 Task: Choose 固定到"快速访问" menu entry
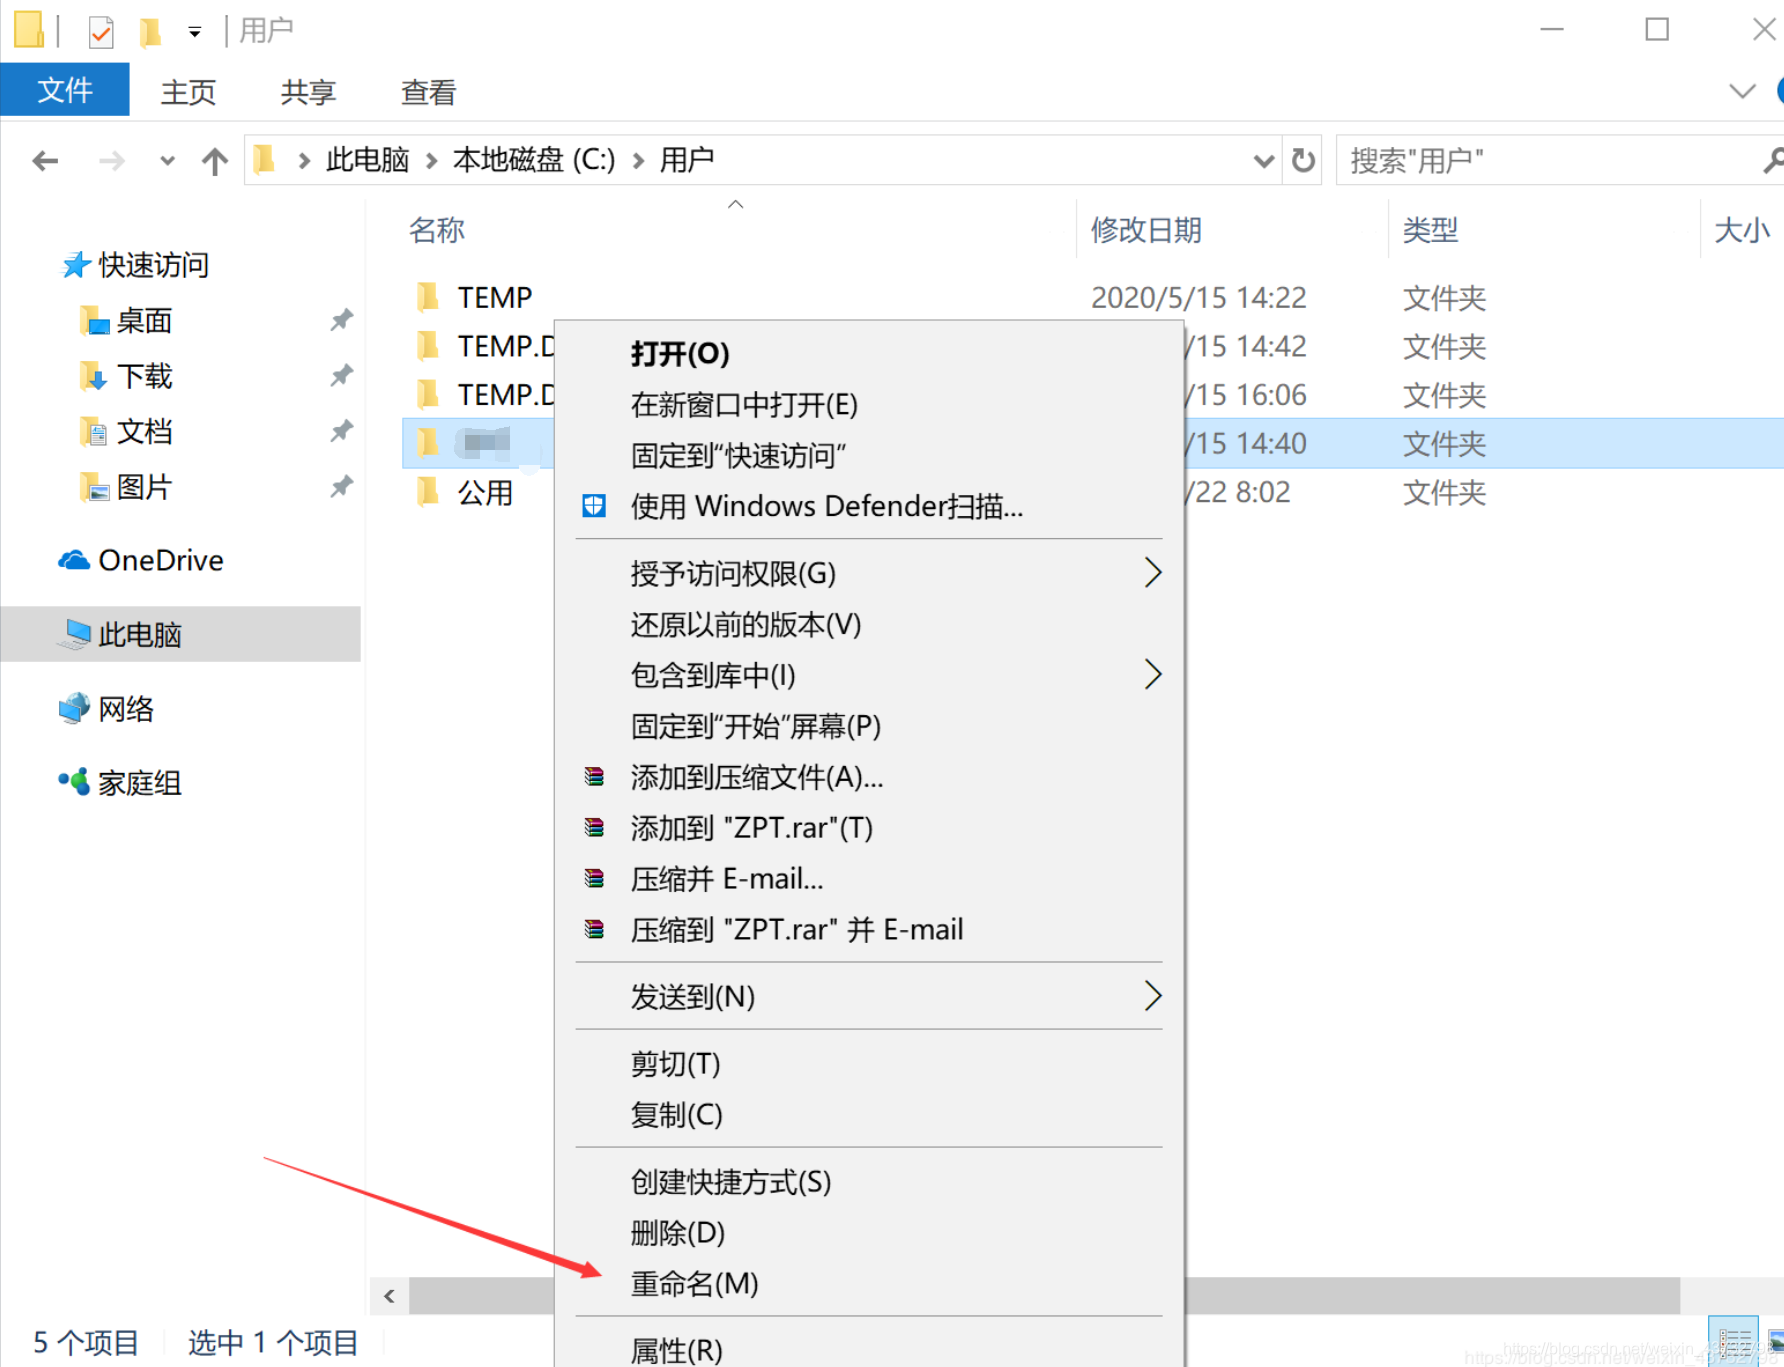pos(869,455)
